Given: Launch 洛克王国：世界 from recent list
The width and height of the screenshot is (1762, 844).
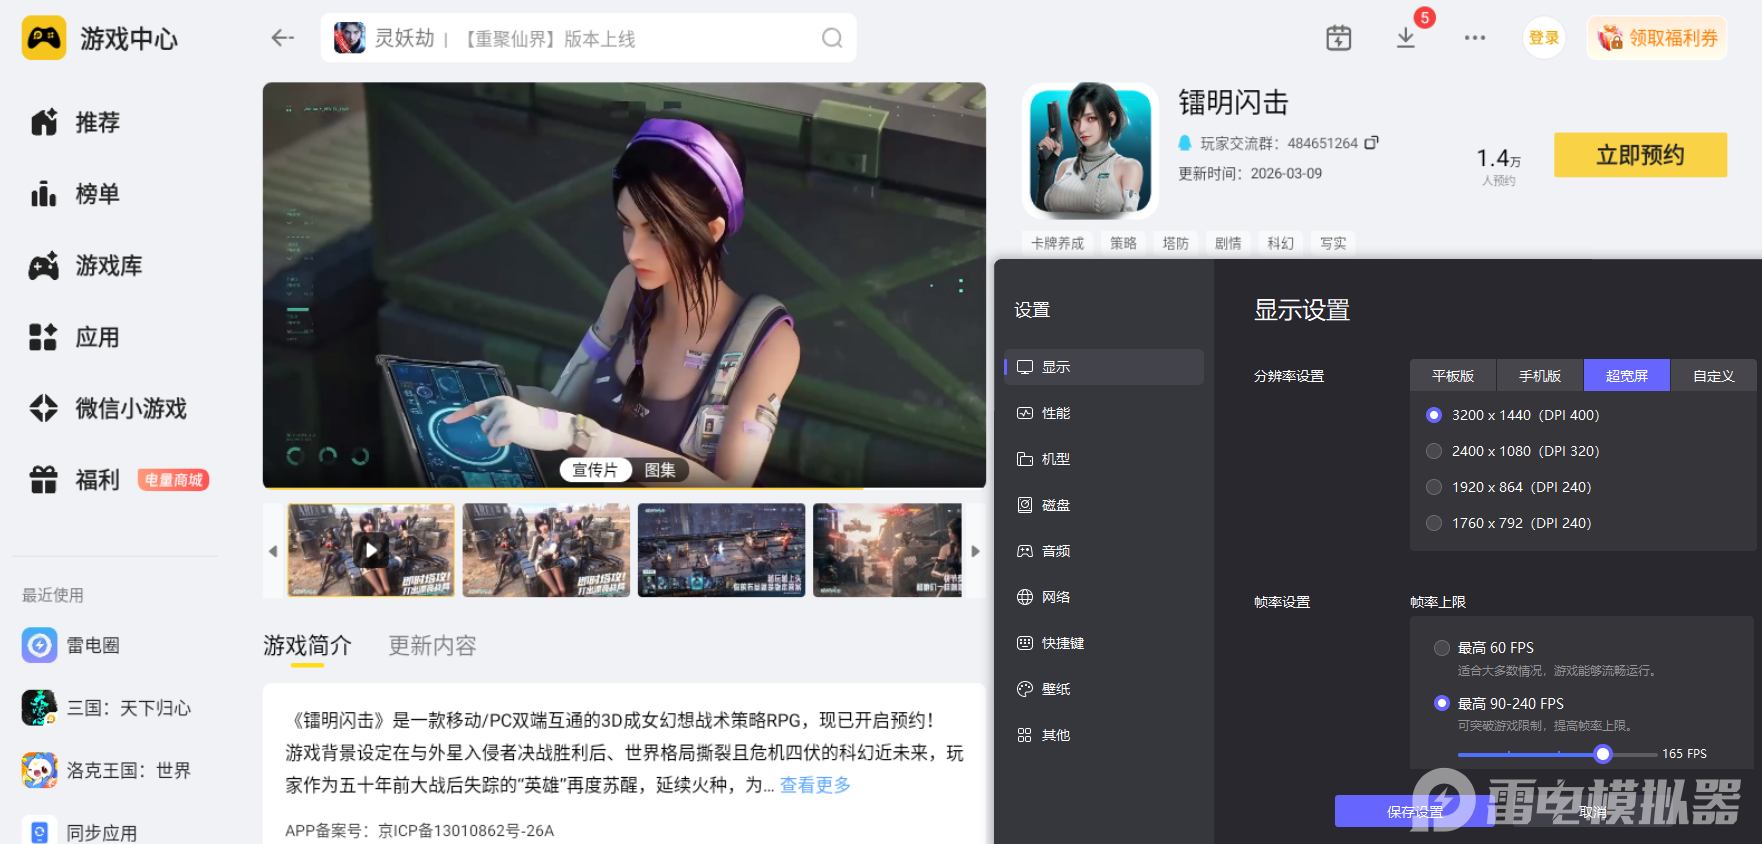Looking at the screenshot, I should pos(106,770).
